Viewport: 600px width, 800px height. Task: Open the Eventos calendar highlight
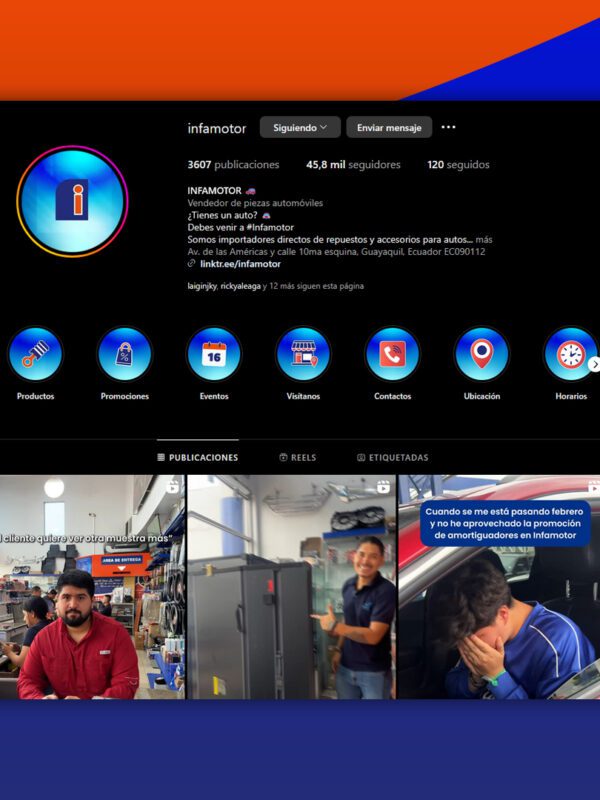[214, 355]
